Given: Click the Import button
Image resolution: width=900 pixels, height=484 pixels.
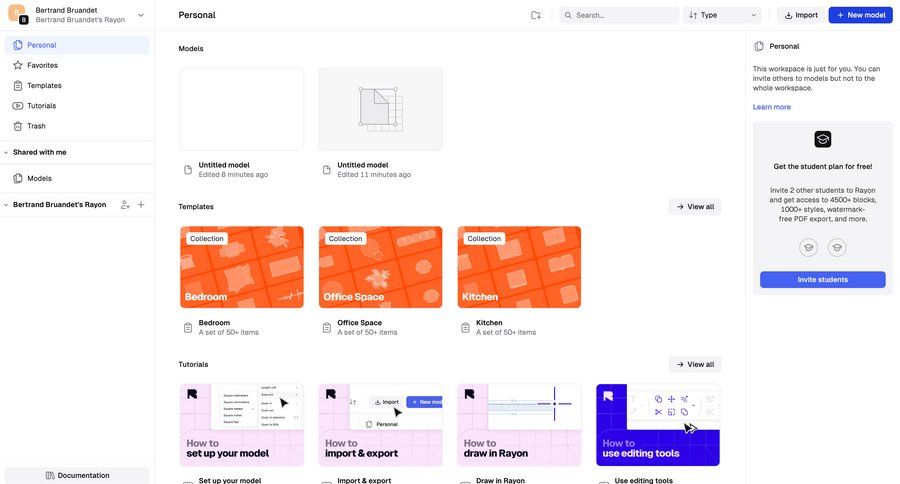Looking at the screenshot, I should tap(799, 15).
